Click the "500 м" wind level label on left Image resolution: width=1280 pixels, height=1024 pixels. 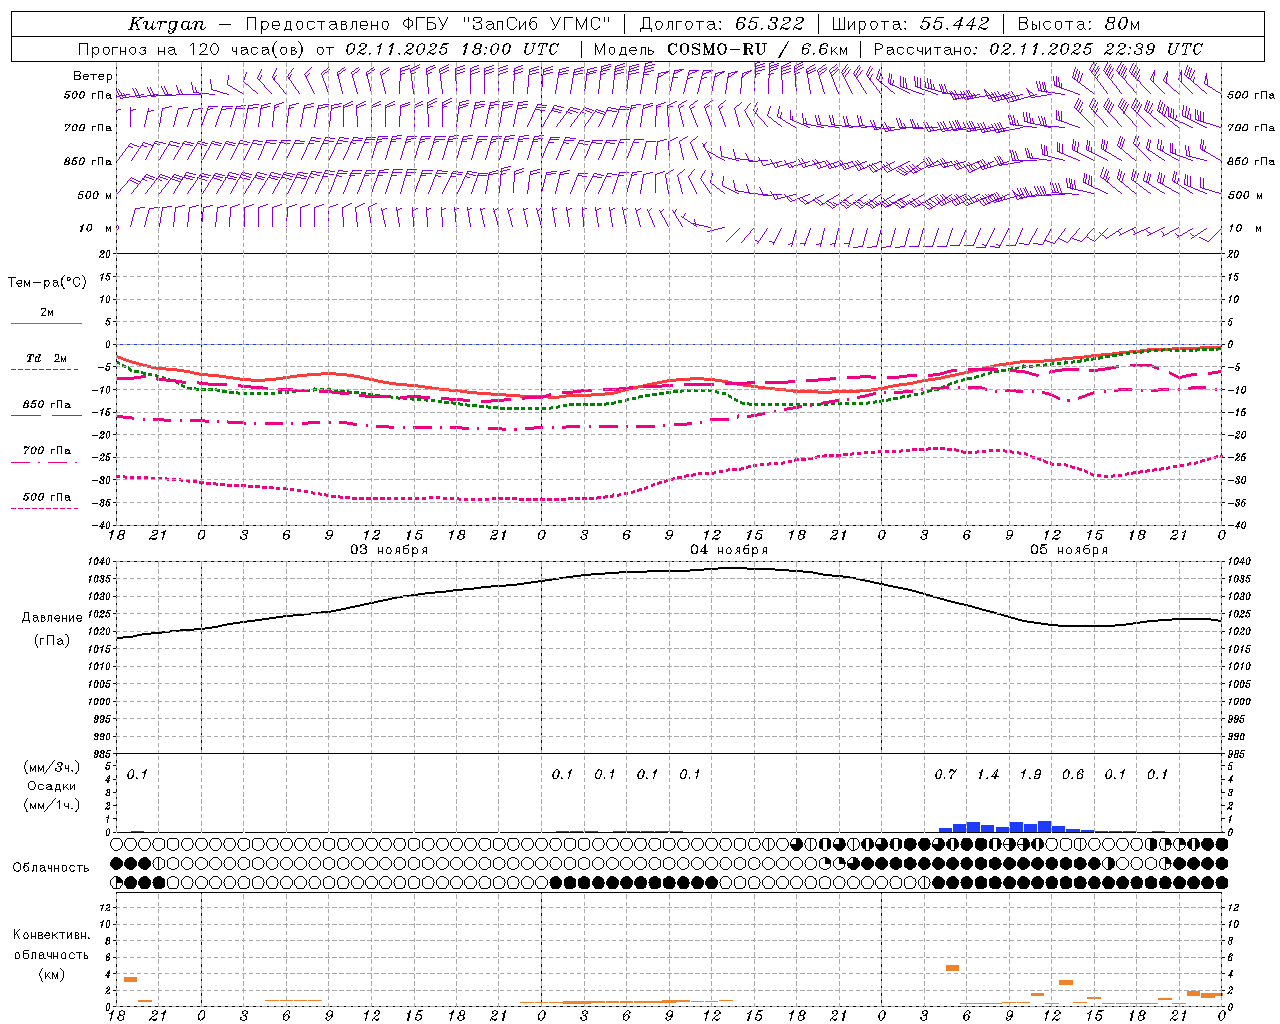[x=95, y=195]
